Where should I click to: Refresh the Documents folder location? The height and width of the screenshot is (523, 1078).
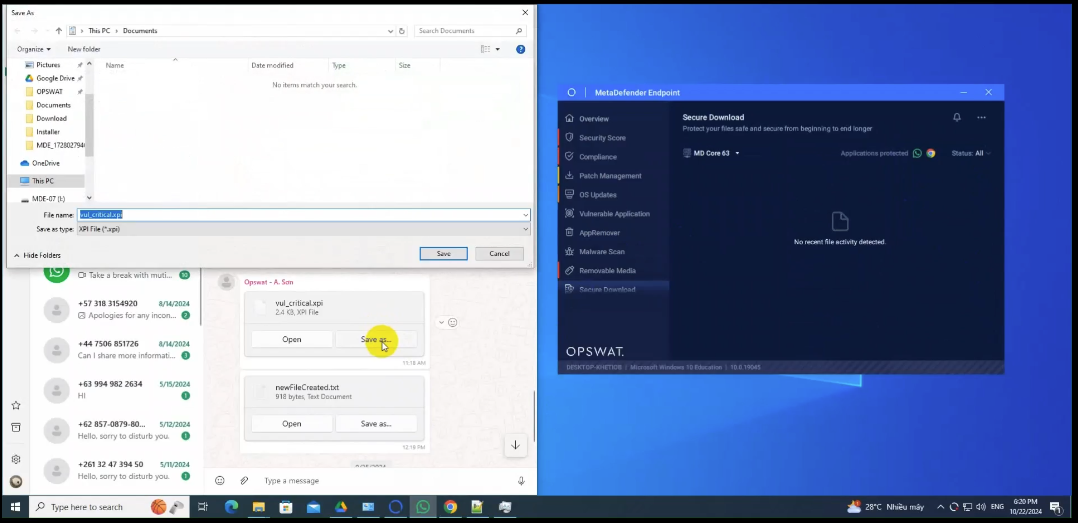pos(402,31)
